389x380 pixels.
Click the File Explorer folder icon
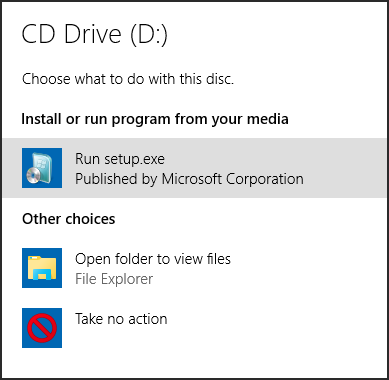[x=42, y=268]
